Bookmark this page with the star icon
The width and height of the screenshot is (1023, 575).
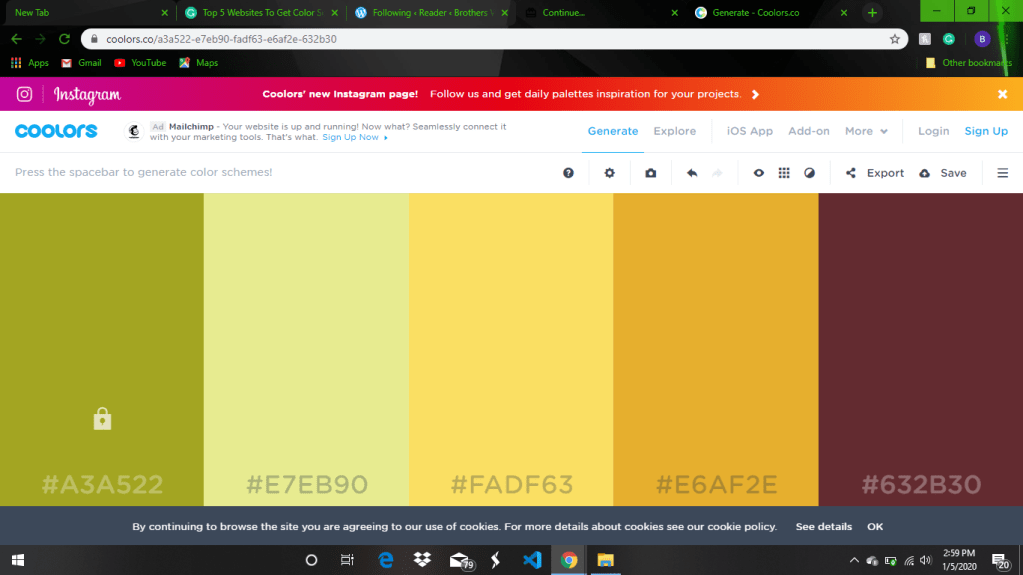coord(895,39)
